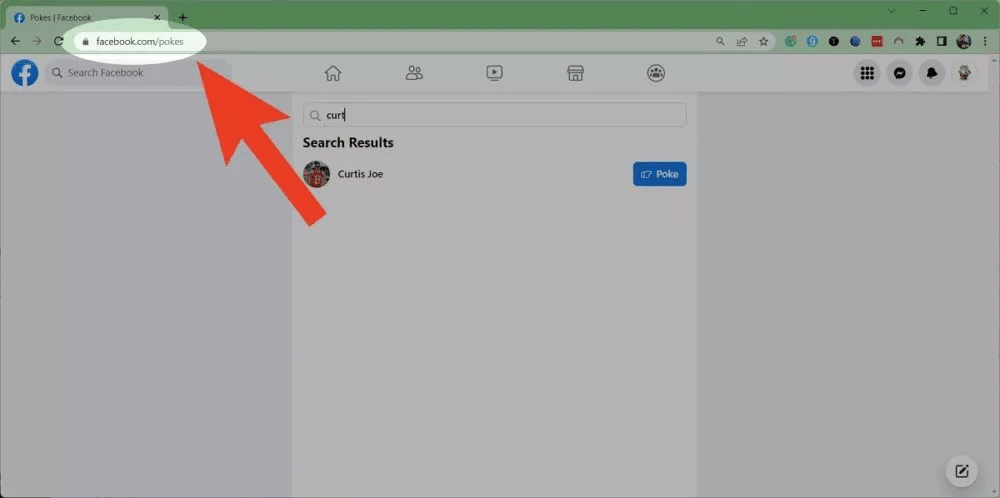Open the Chrome three-dot menu

point(985,42)
